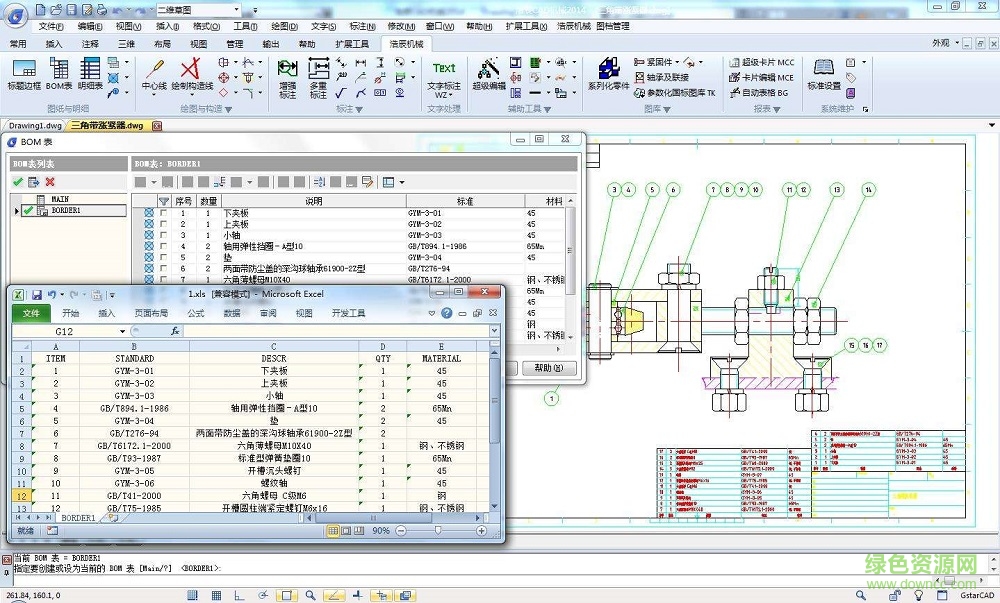Click the 增强标注 enhanced dimension icon
1000x603 pixels.
coord(287,75)
